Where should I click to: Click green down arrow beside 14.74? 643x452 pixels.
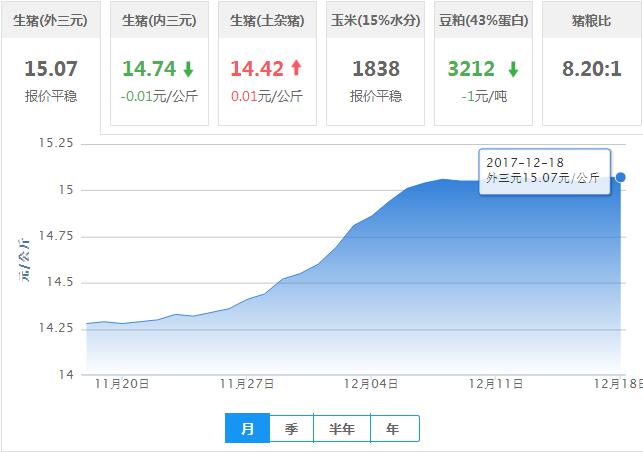[188, 69]
